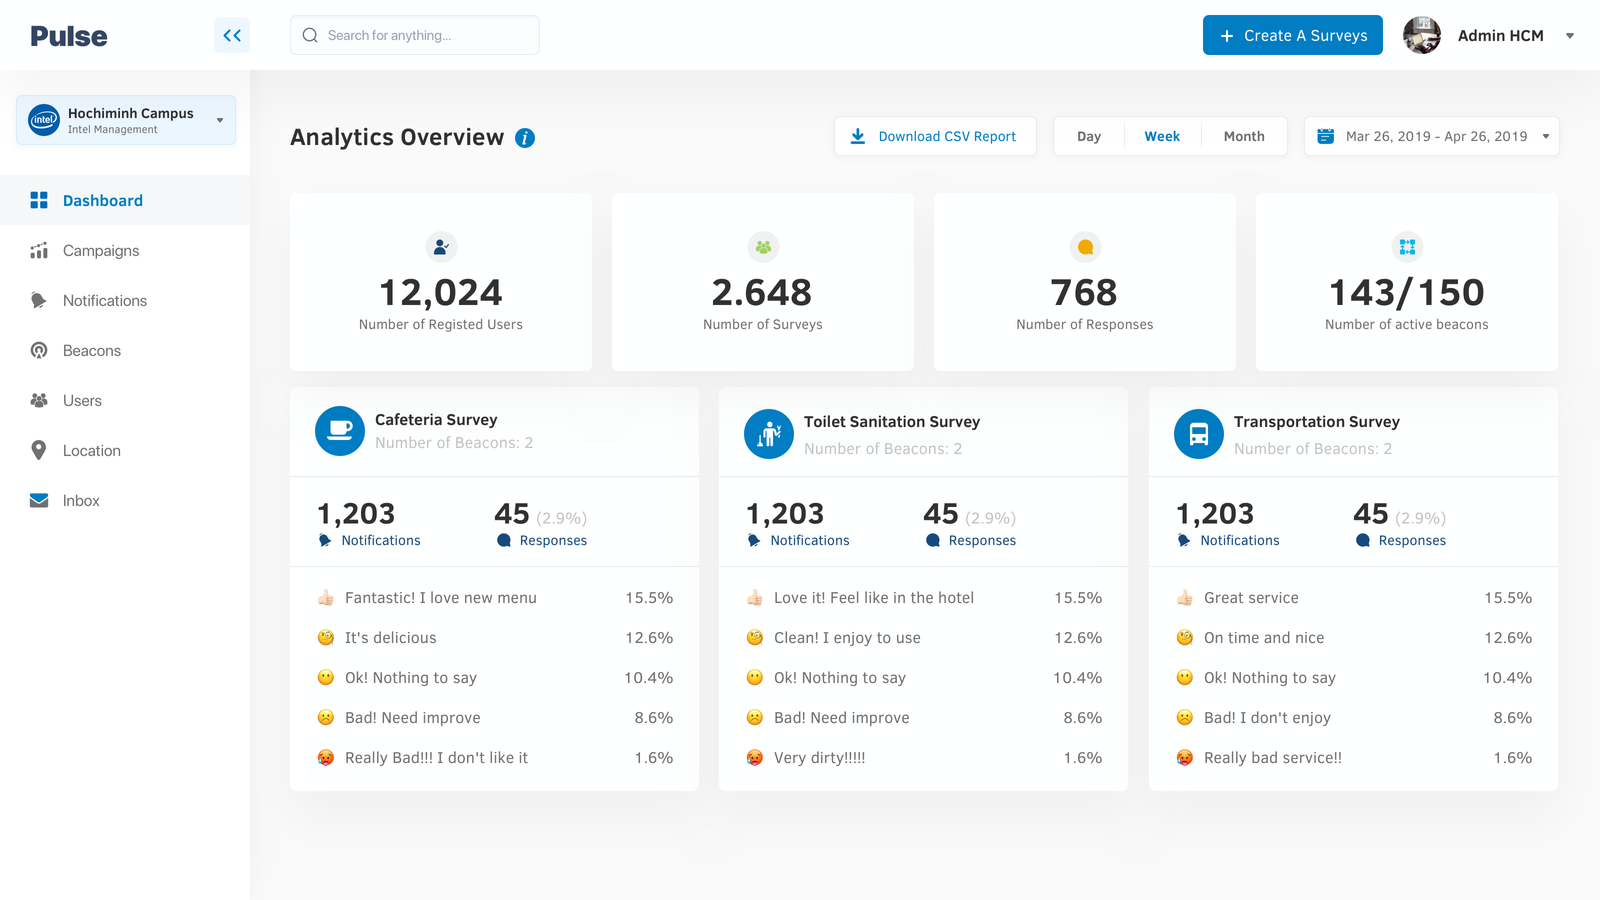Click 'Really Bad!!! I don't like it'
The width and height of the screenshot is (1600, 900).
495,758
